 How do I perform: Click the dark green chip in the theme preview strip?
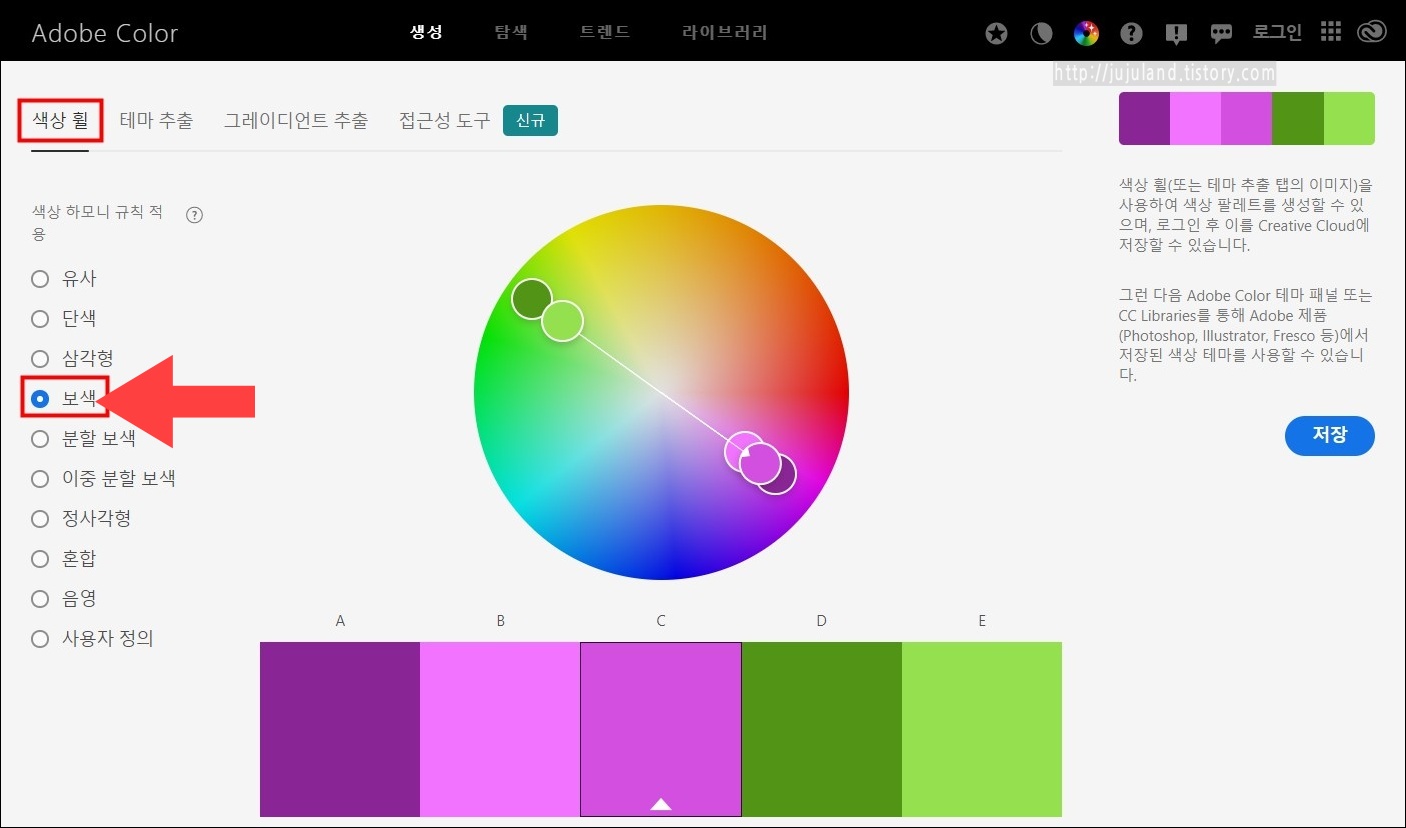1298,118
